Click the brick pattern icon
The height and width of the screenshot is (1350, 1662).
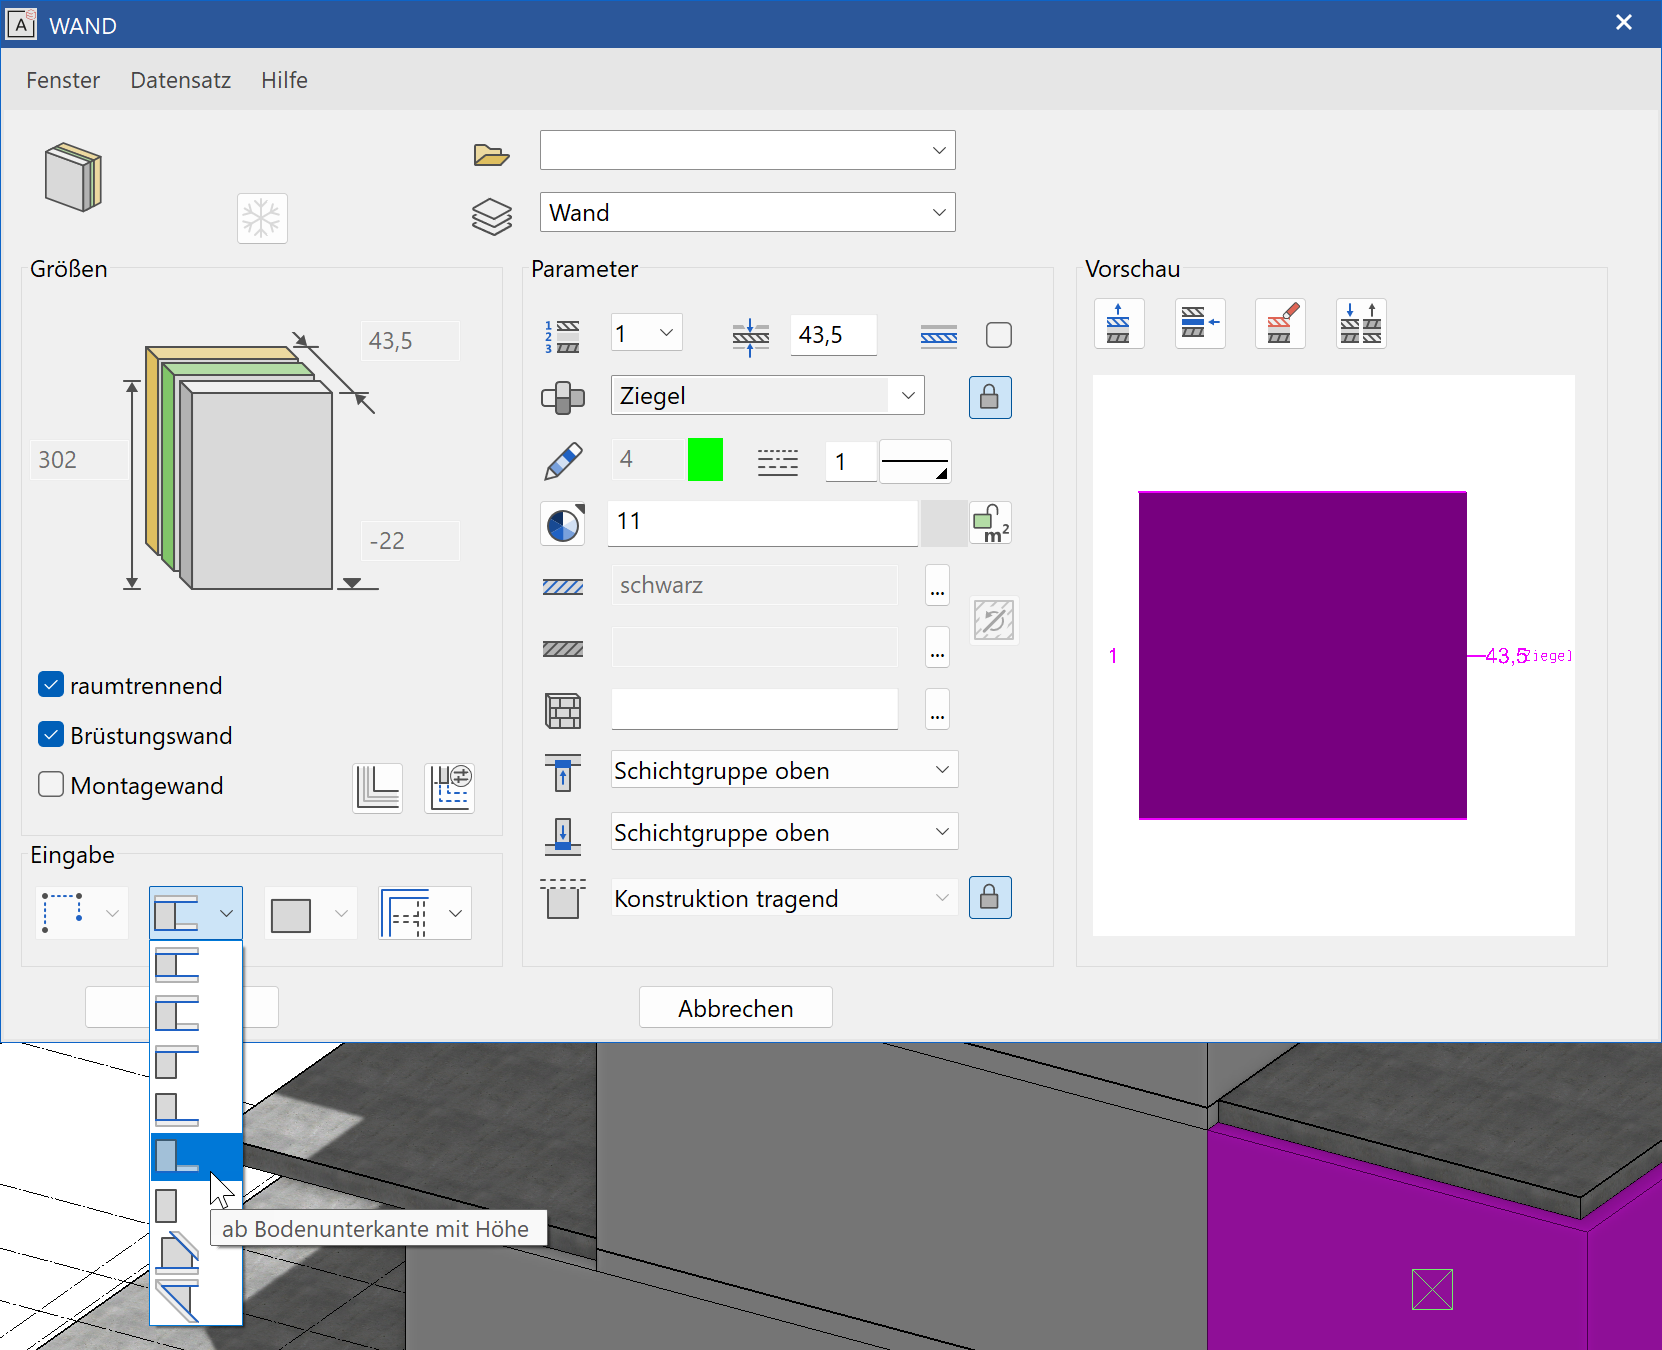(x=563, y=711)
